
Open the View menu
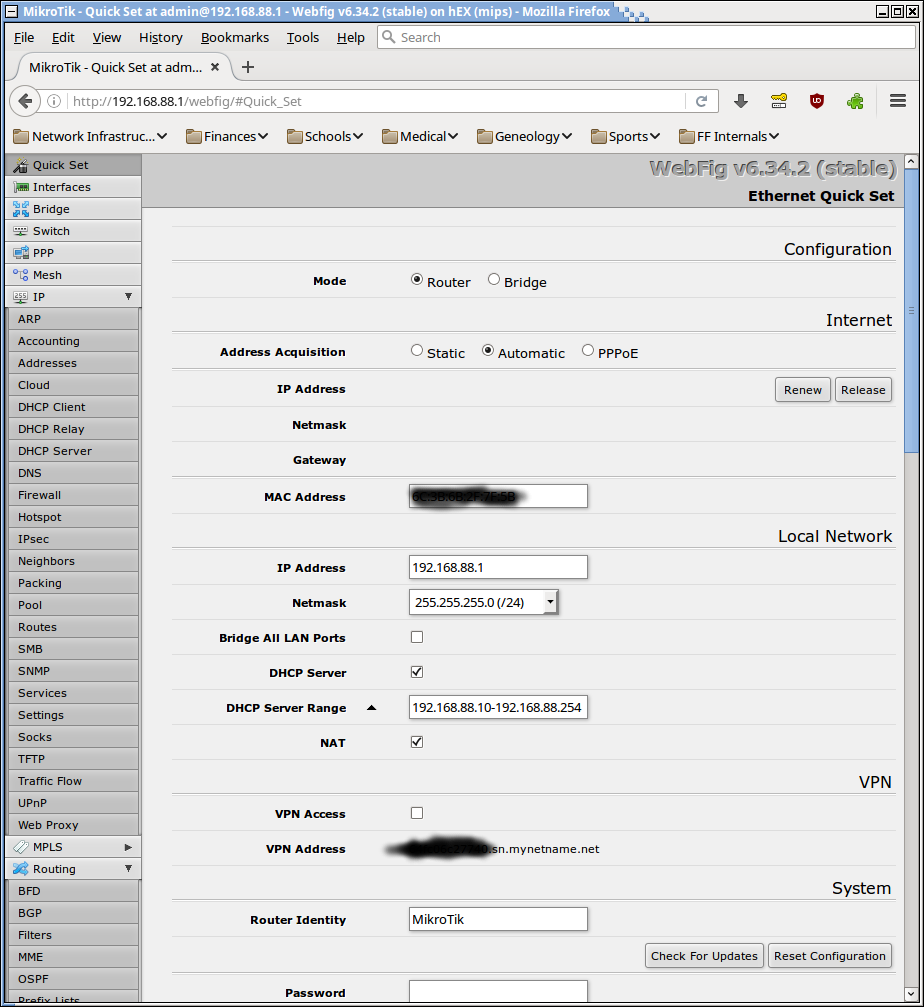(107, 37)
